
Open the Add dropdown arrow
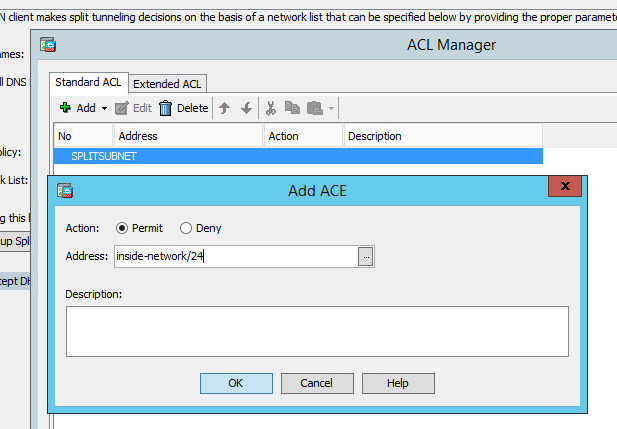coord(104,108)
